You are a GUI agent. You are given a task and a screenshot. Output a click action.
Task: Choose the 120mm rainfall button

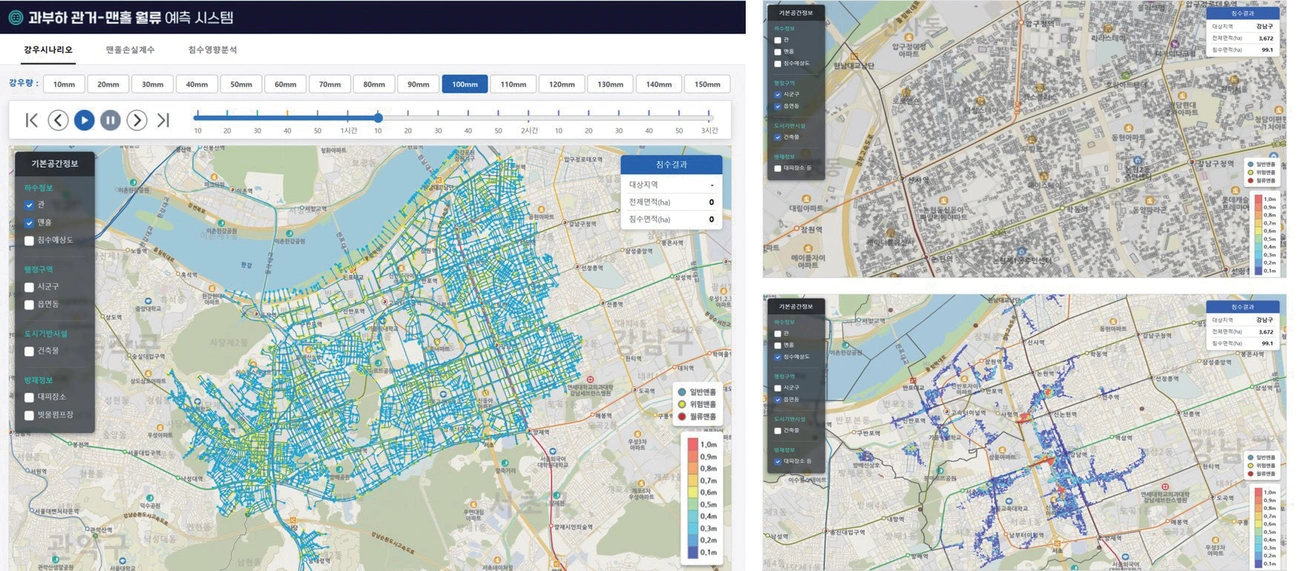point(561,84)
